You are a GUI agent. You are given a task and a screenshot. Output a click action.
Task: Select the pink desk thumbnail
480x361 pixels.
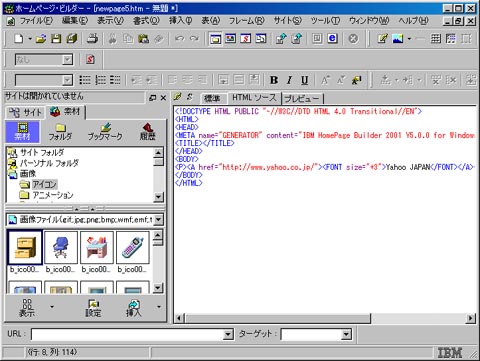coord(97,248)
